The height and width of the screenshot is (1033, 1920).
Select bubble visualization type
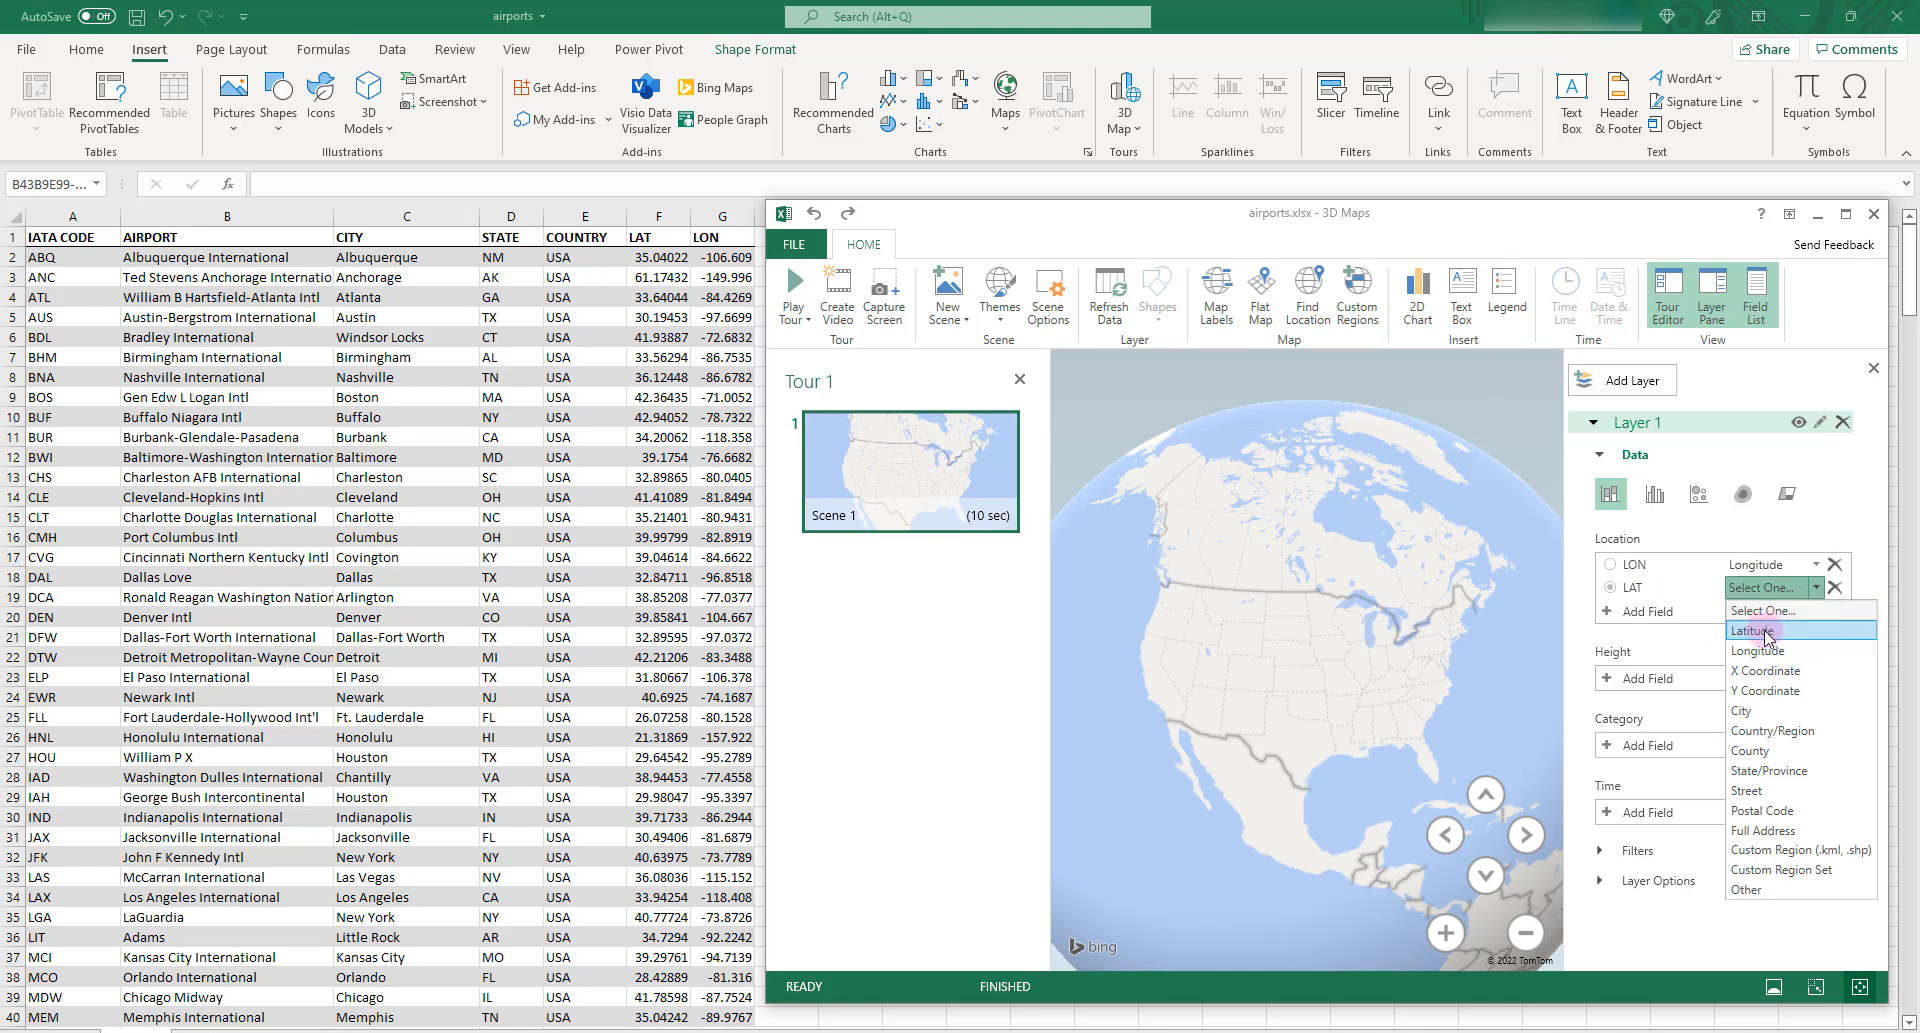pos(1699,494)
